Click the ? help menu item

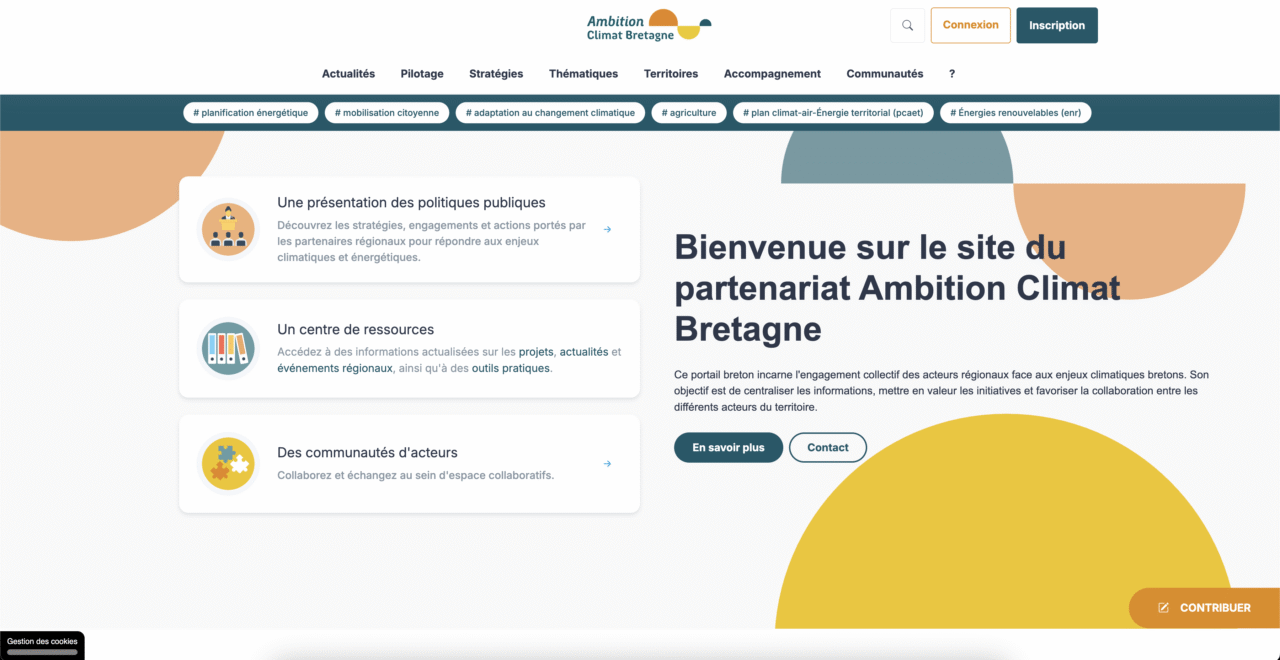click(x=952, y=74)
